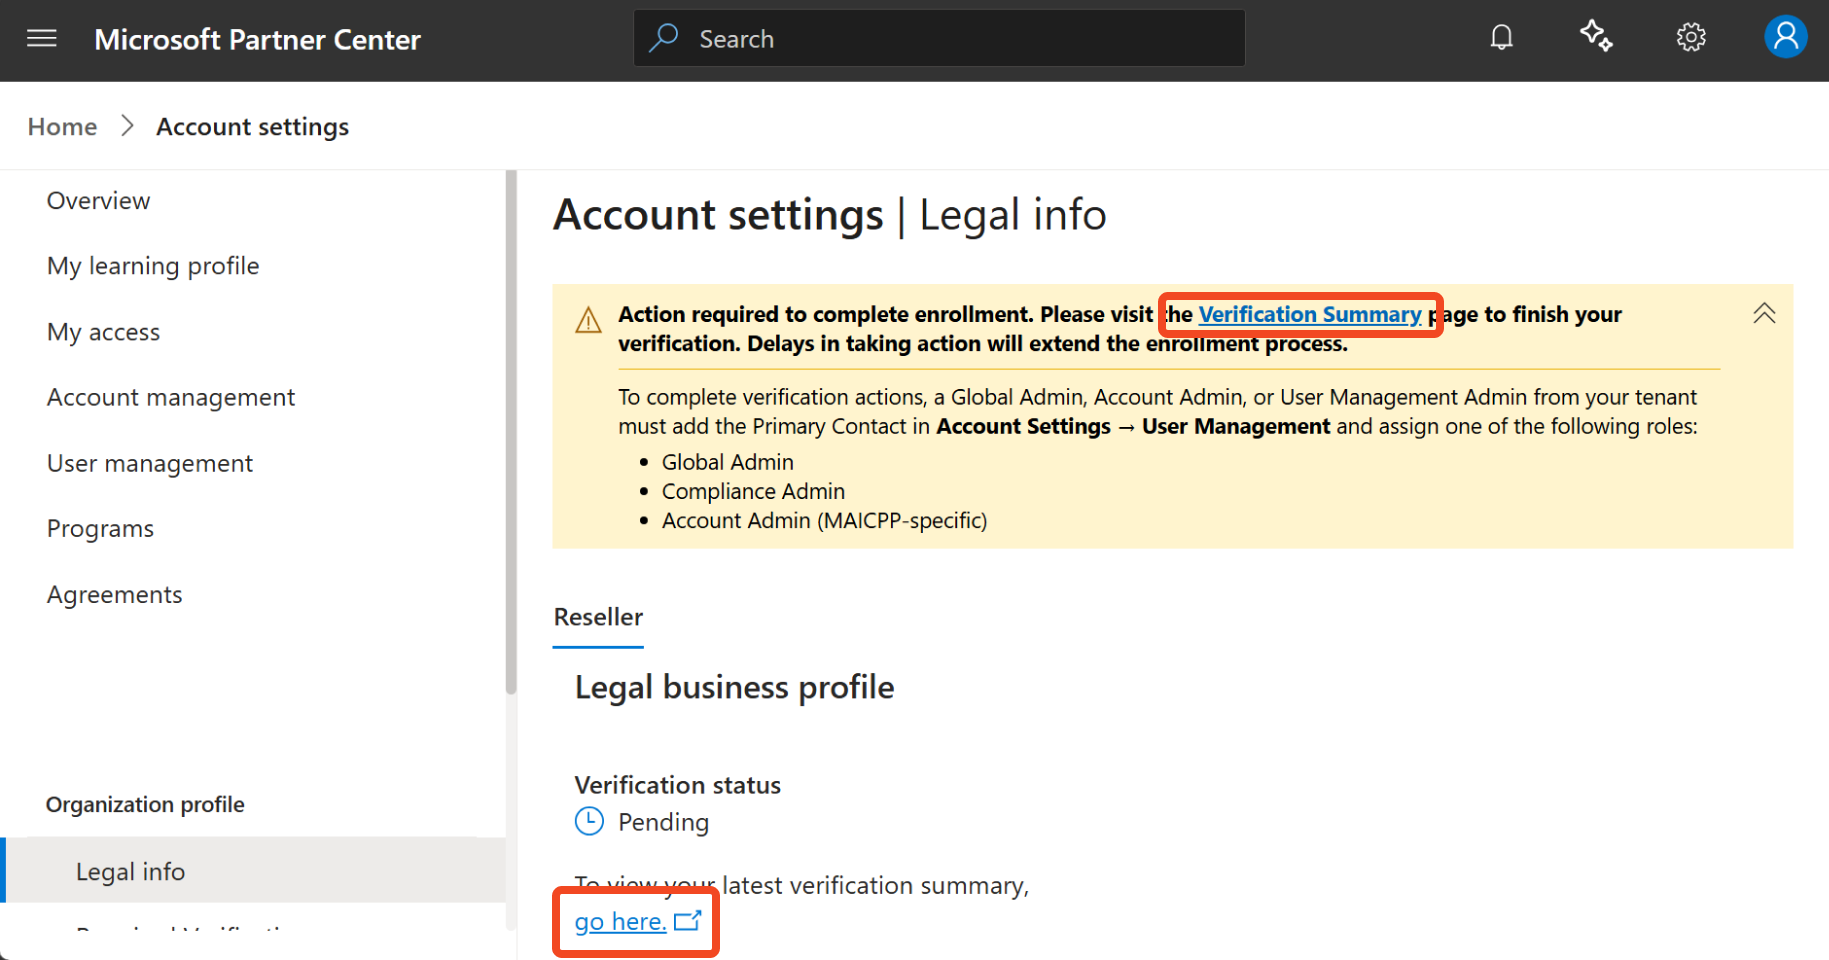The image size is (1829, 960).
Task: Open Agreements in sidebar
Action: point(114,595)
